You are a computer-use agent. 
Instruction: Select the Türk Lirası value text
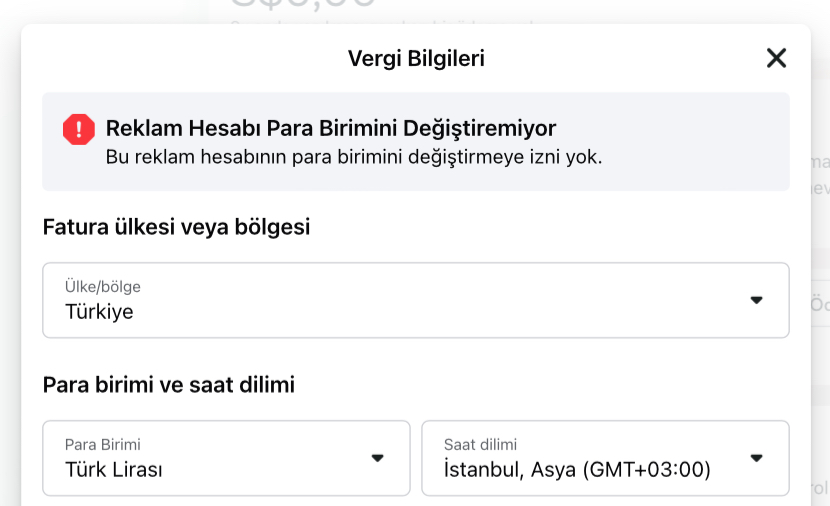click(114, 469)
